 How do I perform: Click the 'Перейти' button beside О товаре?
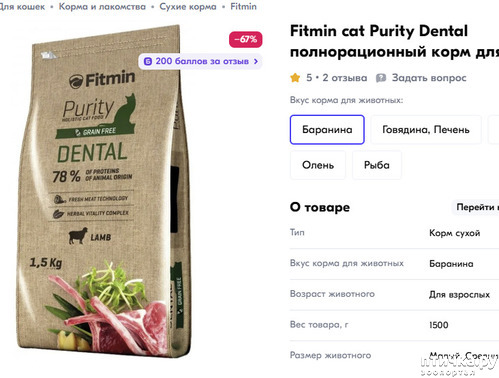475,207
